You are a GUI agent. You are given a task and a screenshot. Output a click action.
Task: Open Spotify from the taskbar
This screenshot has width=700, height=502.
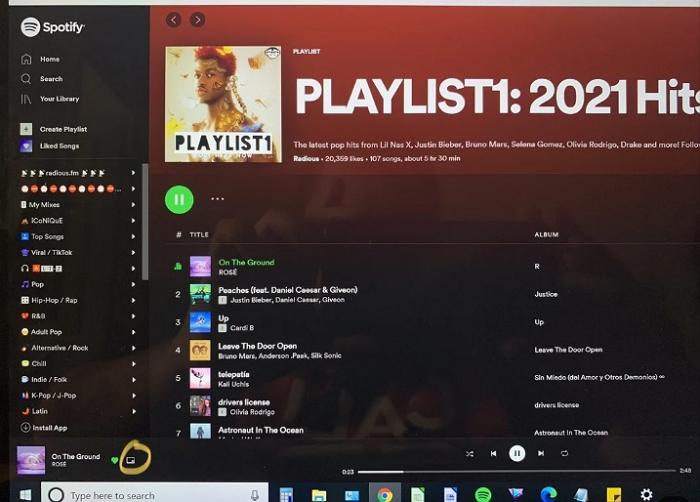[483, 494]
